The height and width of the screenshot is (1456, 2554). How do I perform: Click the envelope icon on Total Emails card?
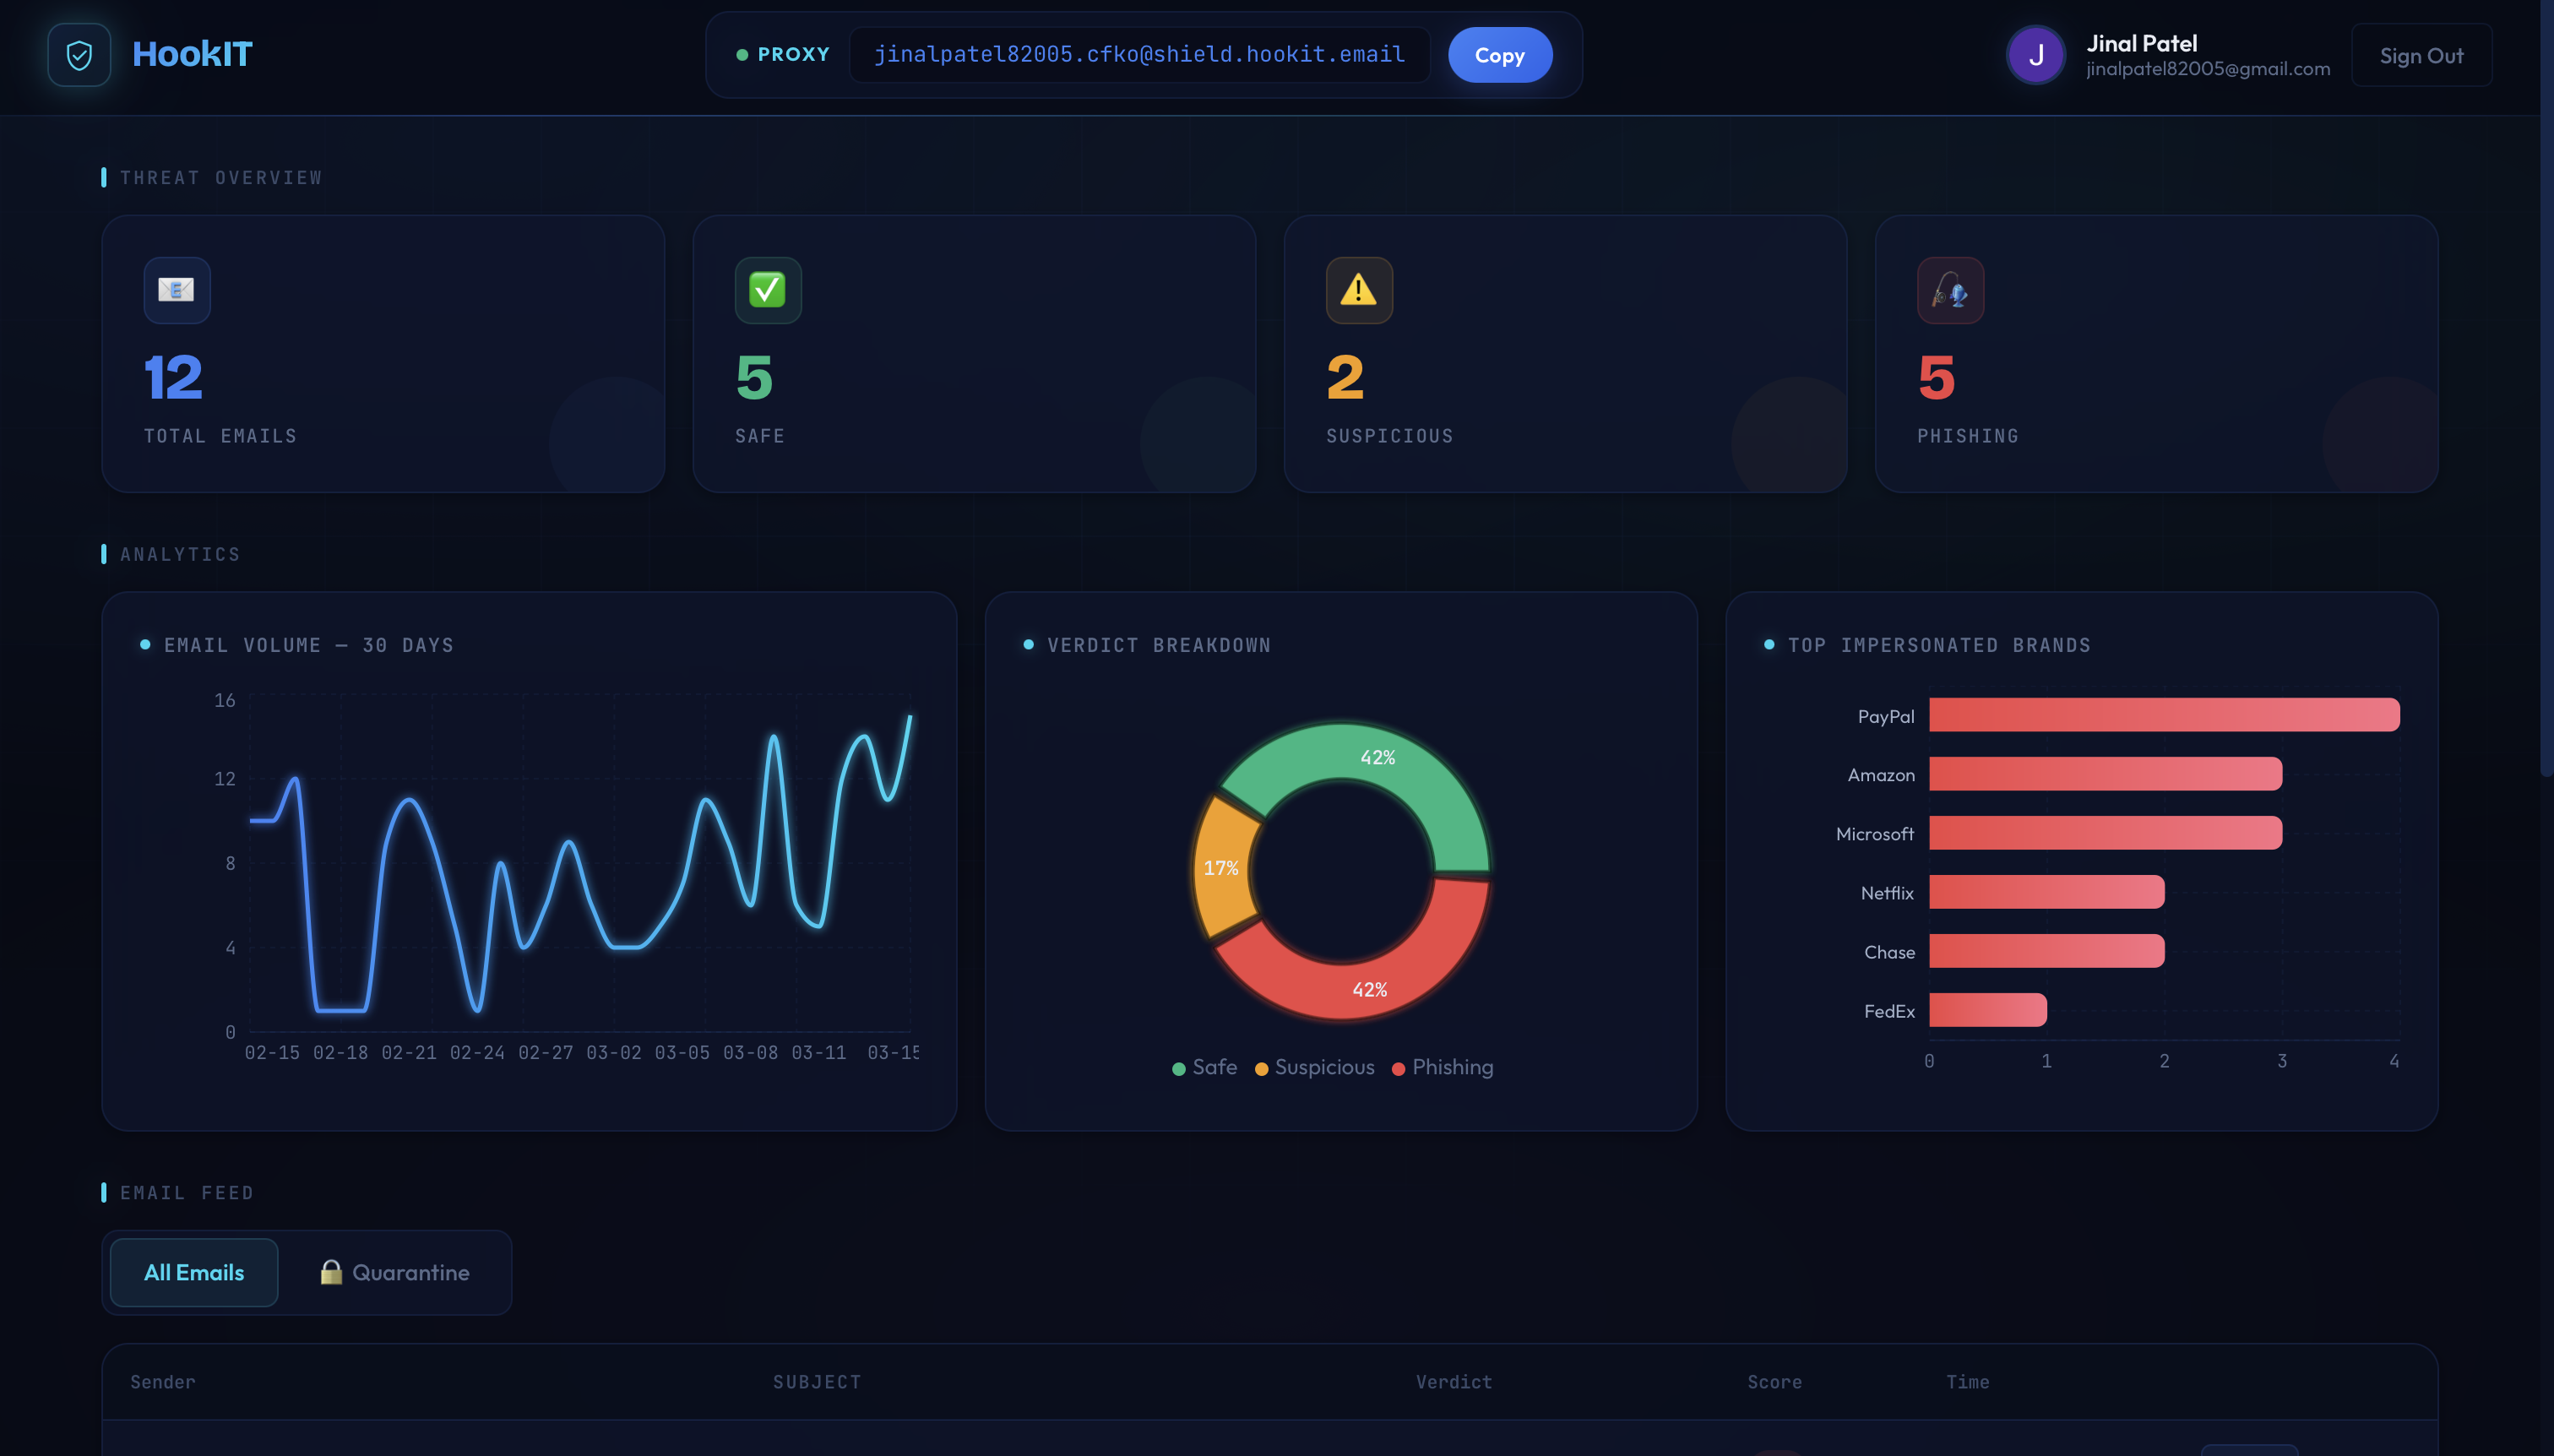177,290
